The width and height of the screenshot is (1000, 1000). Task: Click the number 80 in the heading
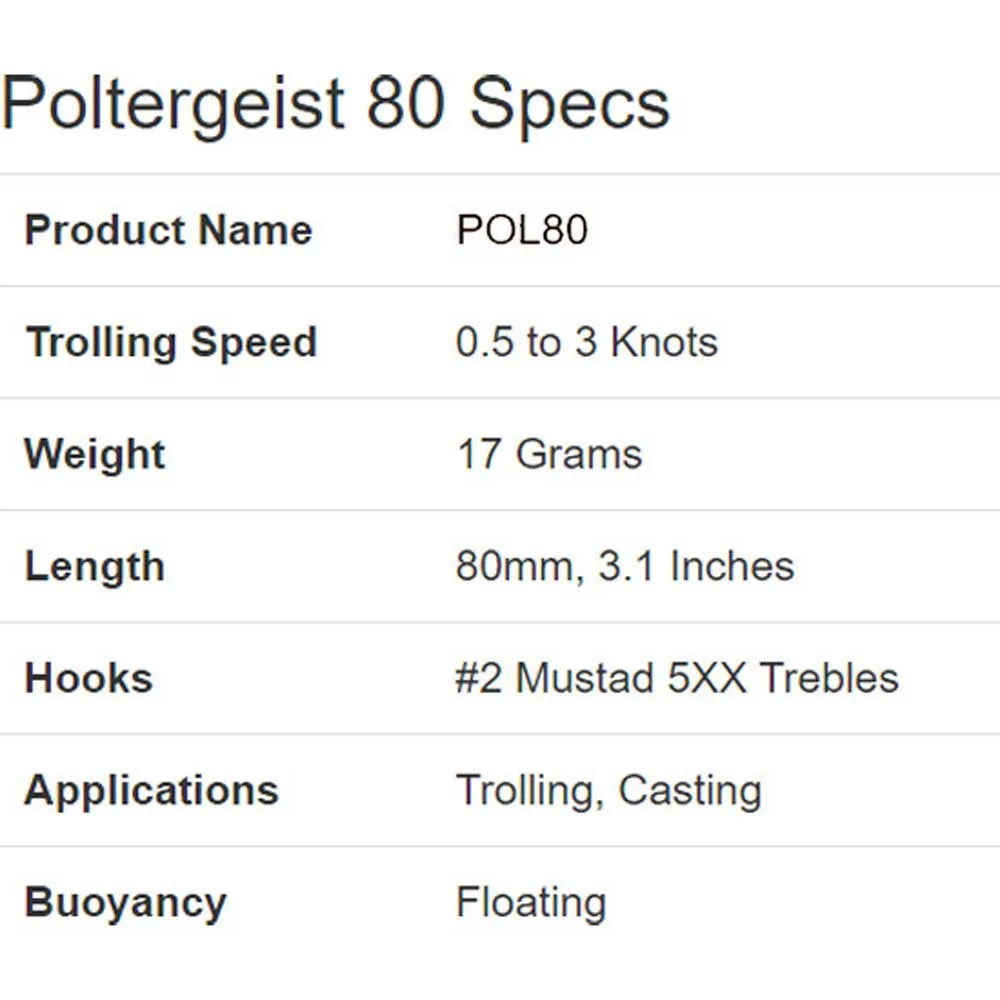(406, 103)
